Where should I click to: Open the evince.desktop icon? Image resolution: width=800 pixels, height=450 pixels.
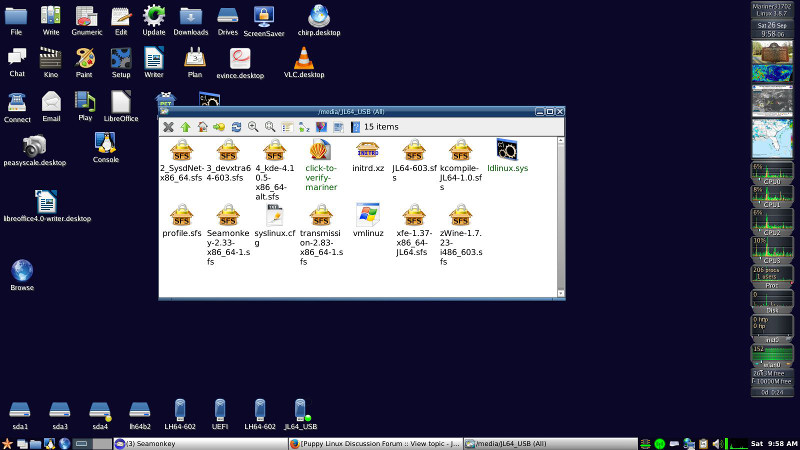click(x=240, y=63)
